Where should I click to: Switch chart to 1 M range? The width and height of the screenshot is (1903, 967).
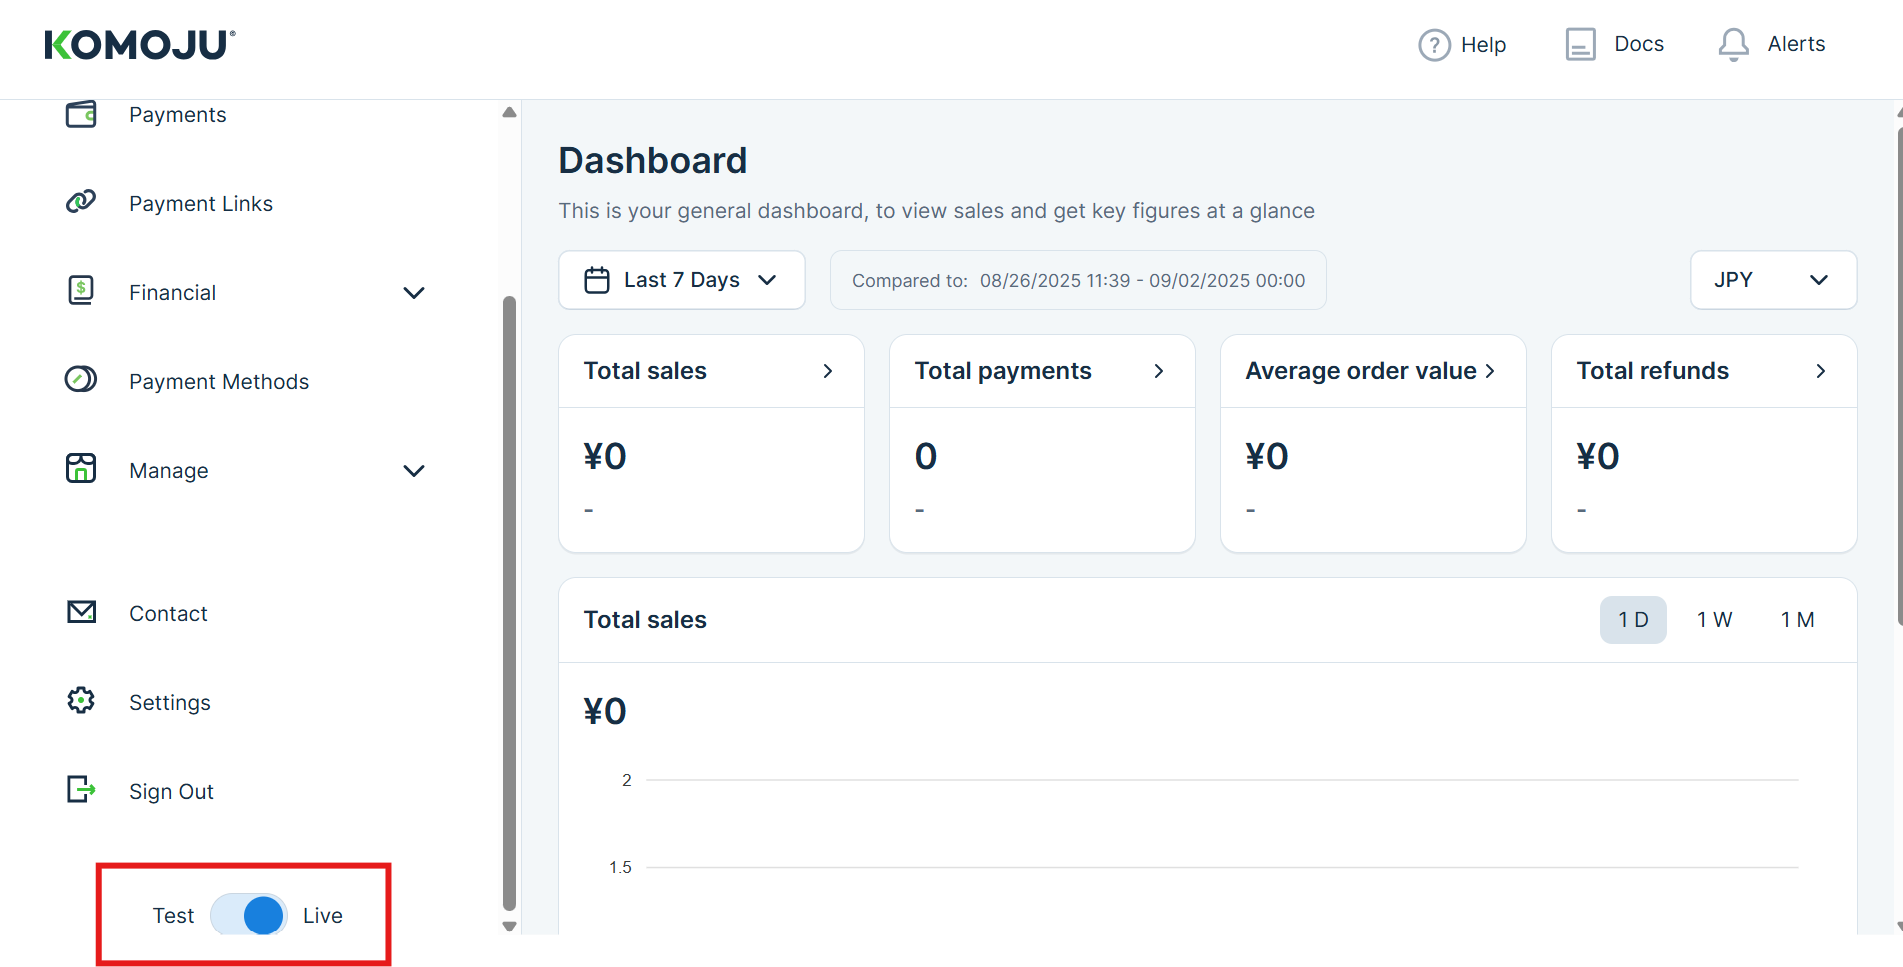pos(1797,620)
